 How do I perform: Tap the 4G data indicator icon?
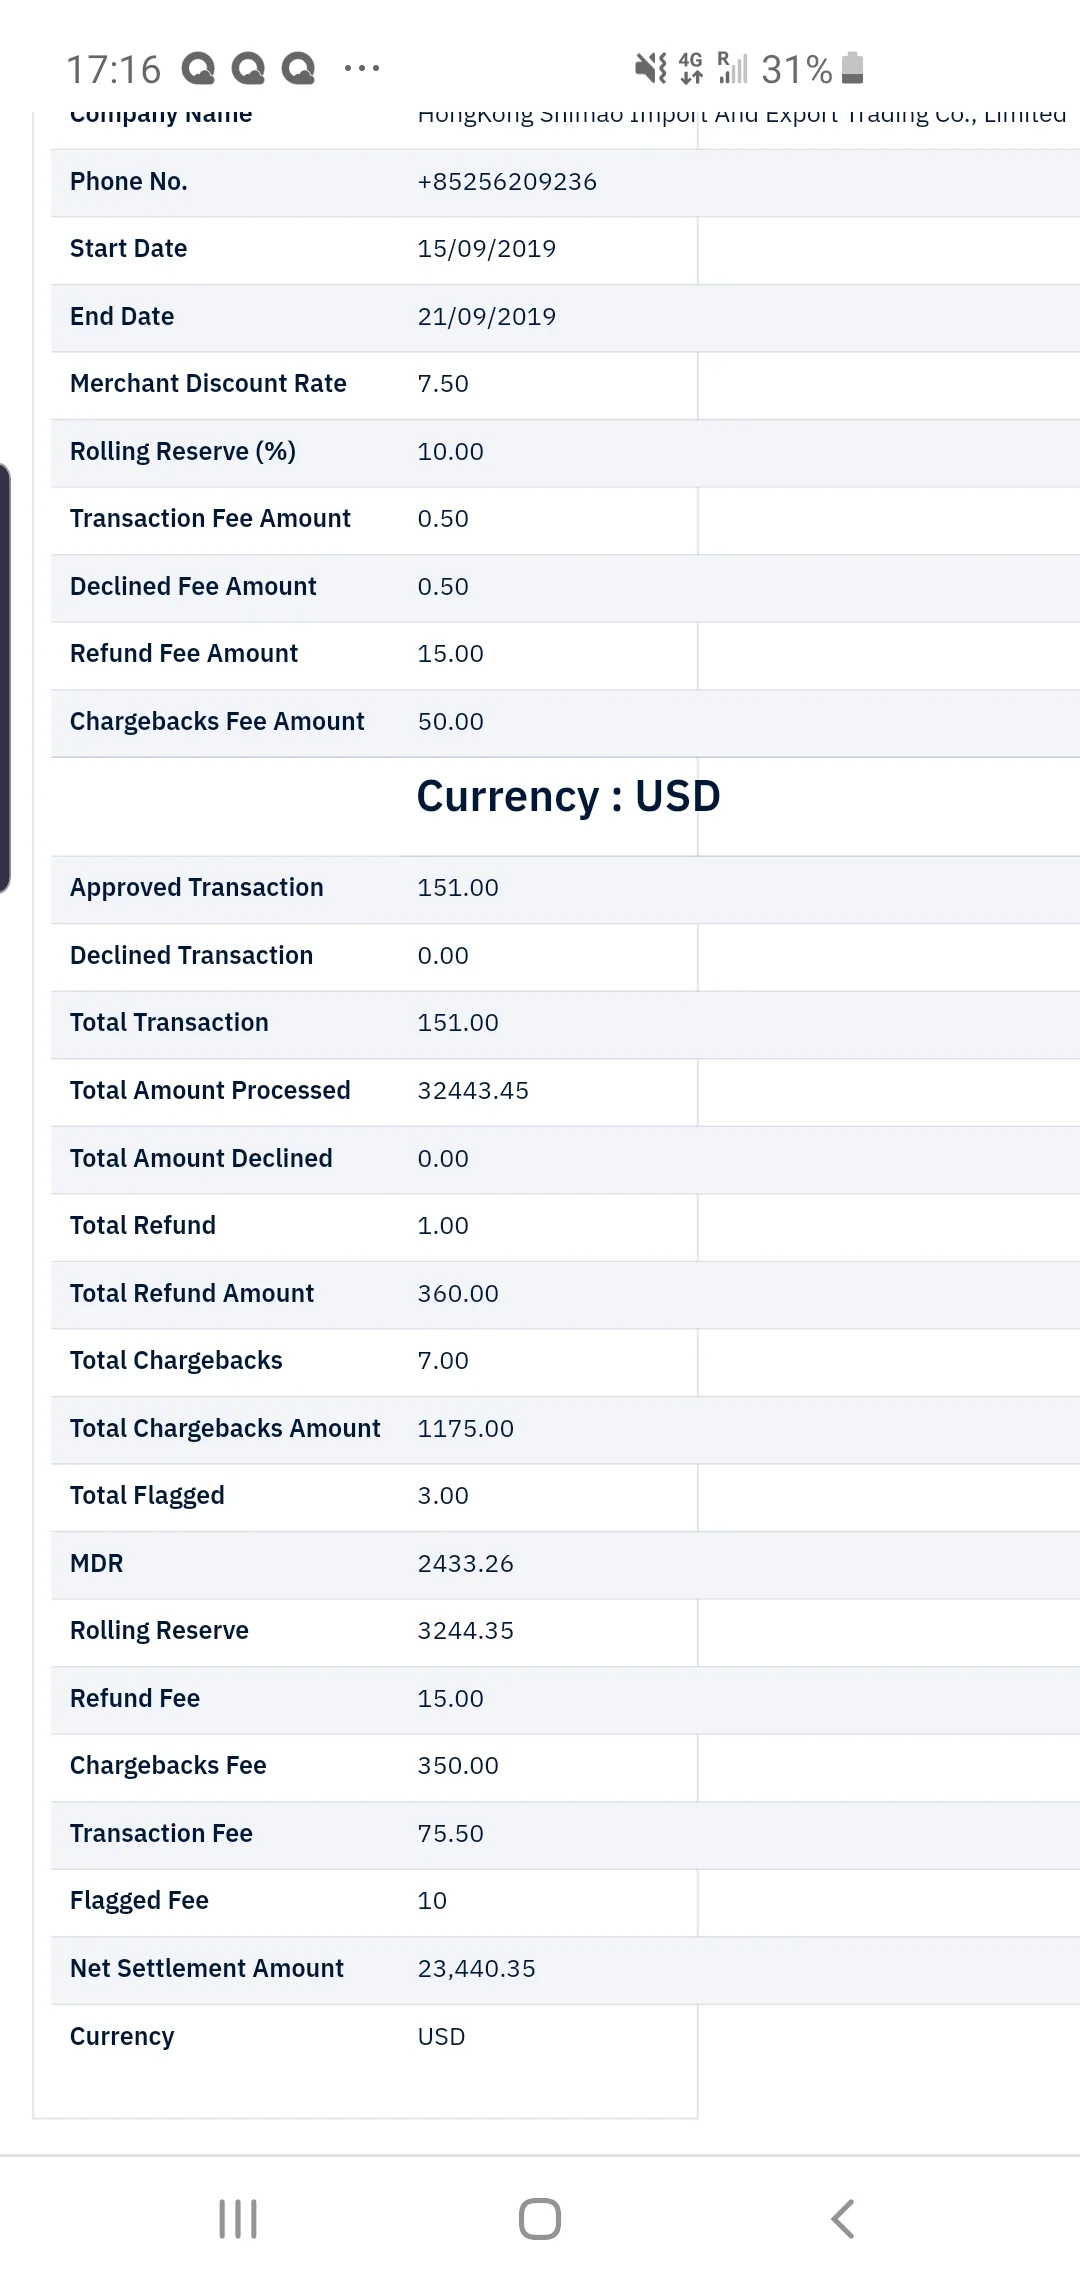click(x=691, y=68)
